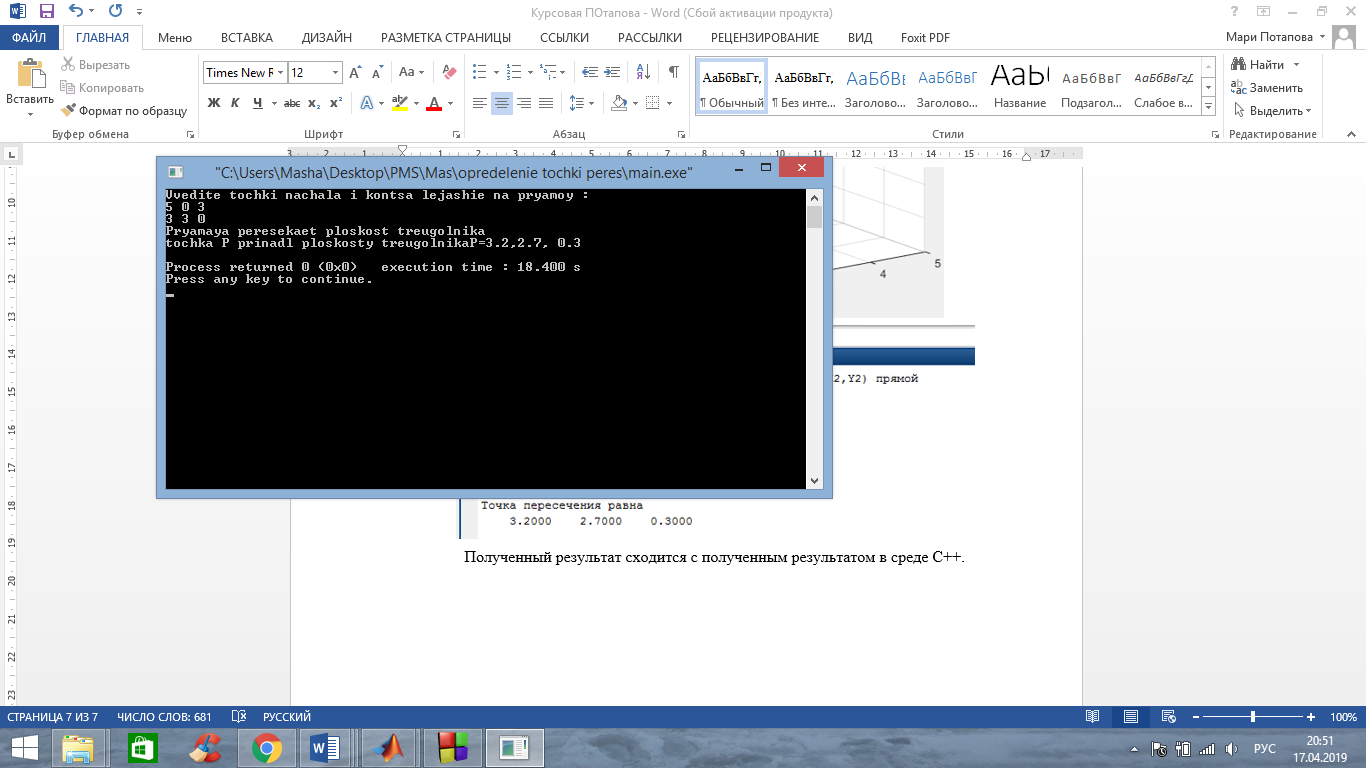Click the word count in status bar
The width and height of the screenshot is (1366, 768).
(x=164, y=717)
